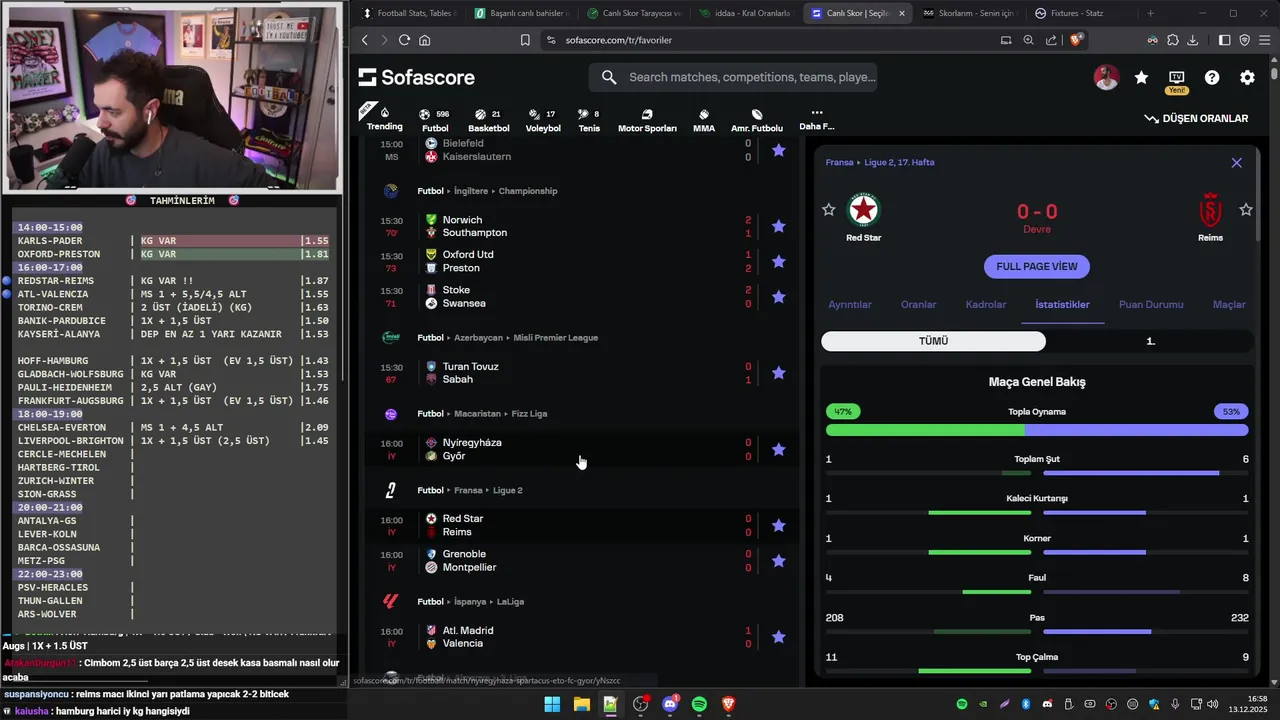Image resolution: width=1280 pixels, height=720 pixels.
Task: Open the help question mark icon
Action: point(1212,77)
